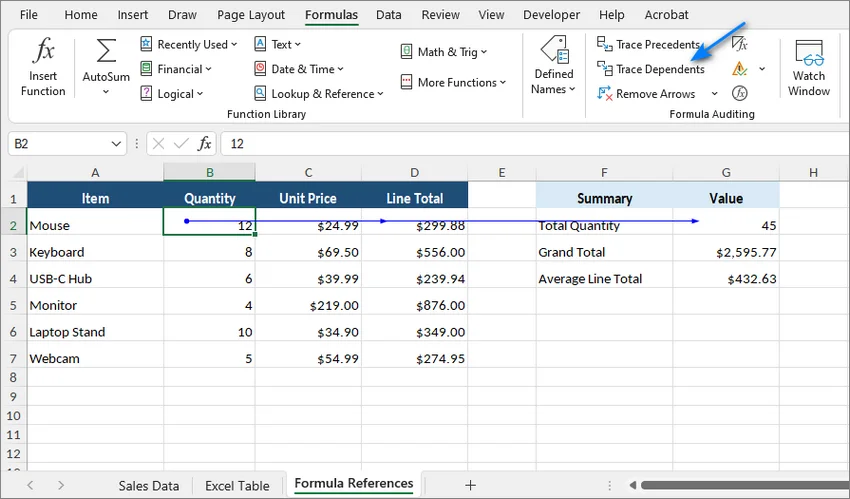850x499 pixels.
Task: Switch to the Draw tab
Action: tap(182, 15)
